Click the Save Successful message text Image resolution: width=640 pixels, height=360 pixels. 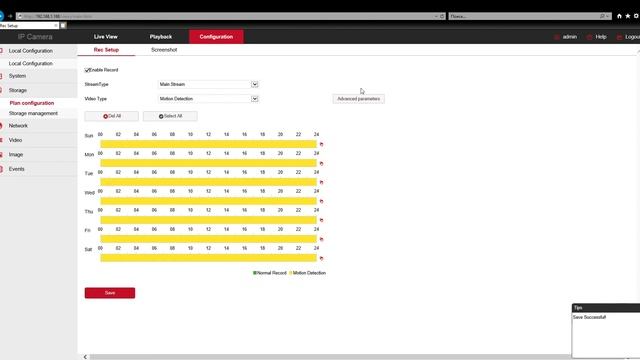coord(589,318)
